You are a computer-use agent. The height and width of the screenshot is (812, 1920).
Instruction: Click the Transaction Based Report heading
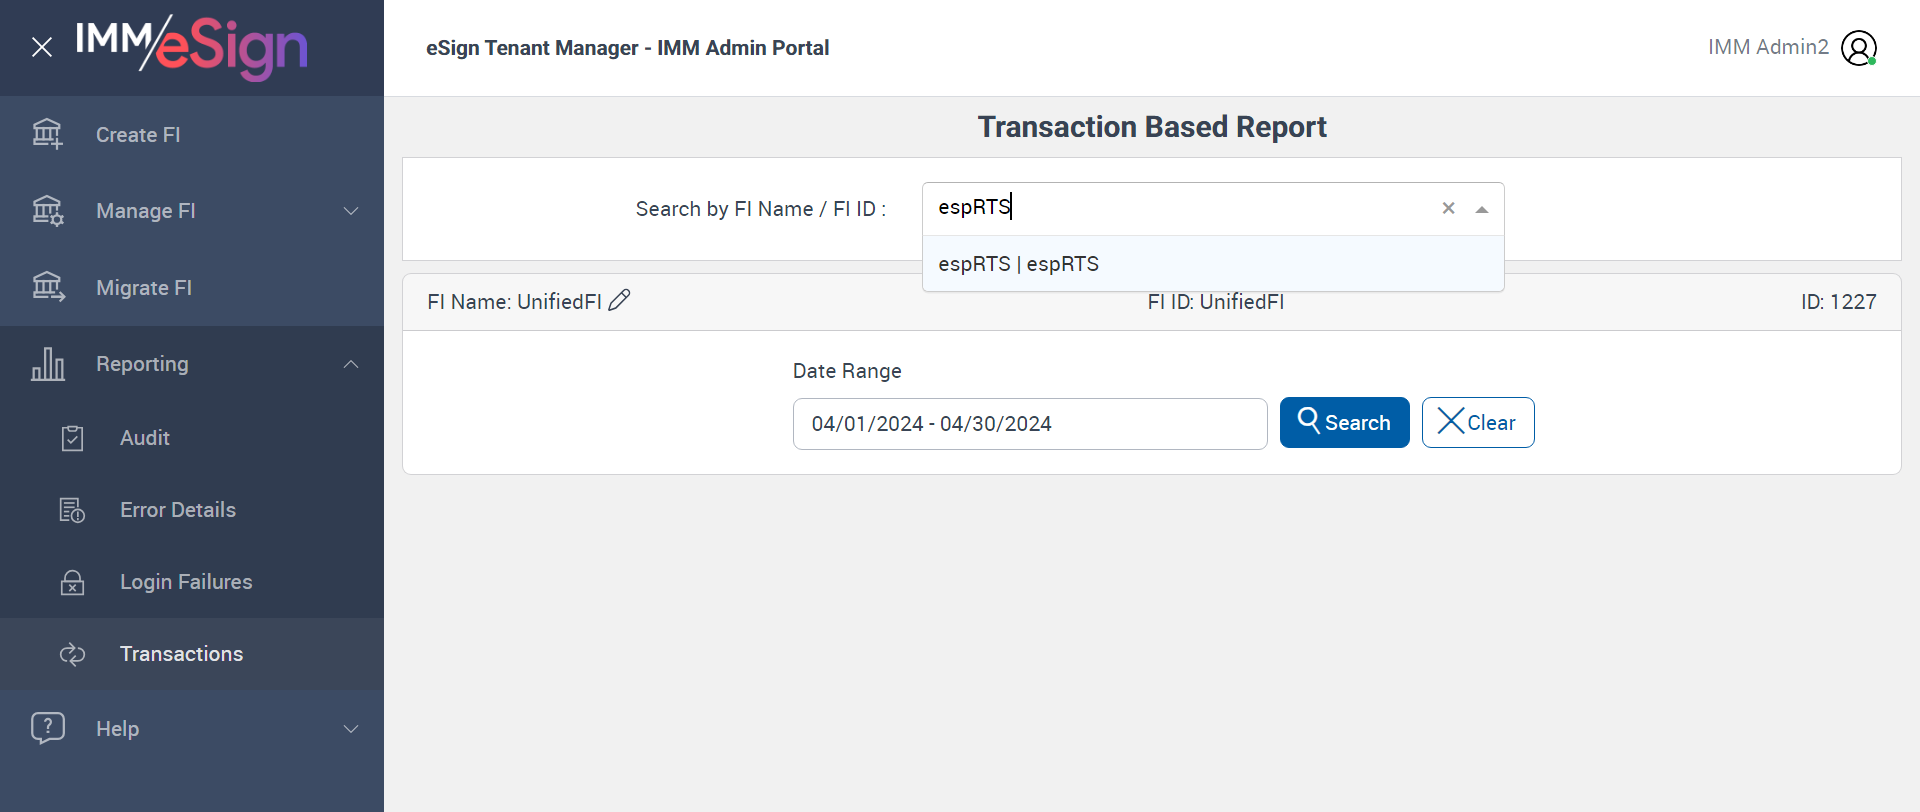1152,127
